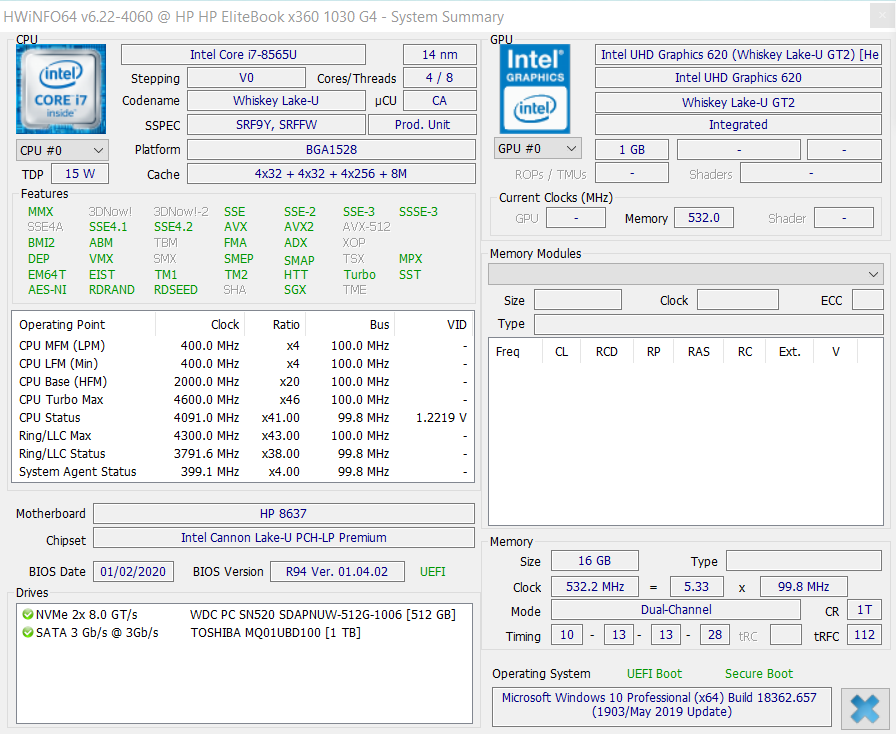
Task: Click the Whiskey Lake-U codename field
Action: [275, 101]
